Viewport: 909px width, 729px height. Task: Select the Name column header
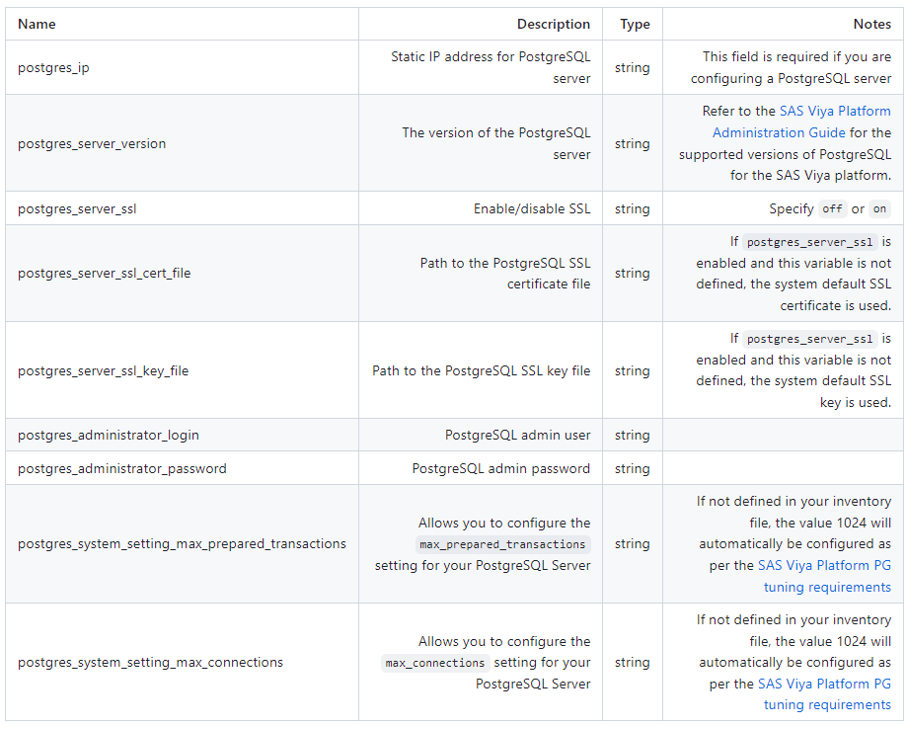tap(36, 24)
